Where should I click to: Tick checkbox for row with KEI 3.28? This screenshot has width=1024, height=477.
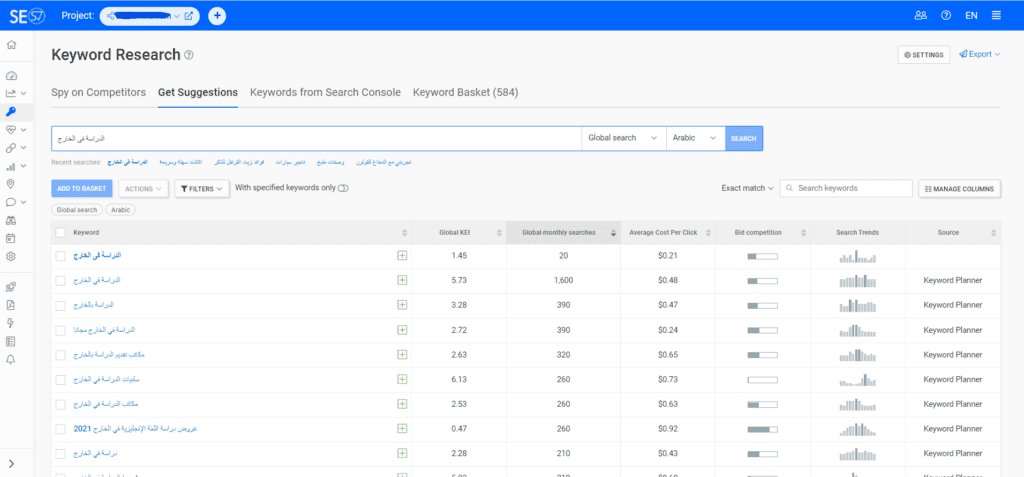[x=61, y=305]
